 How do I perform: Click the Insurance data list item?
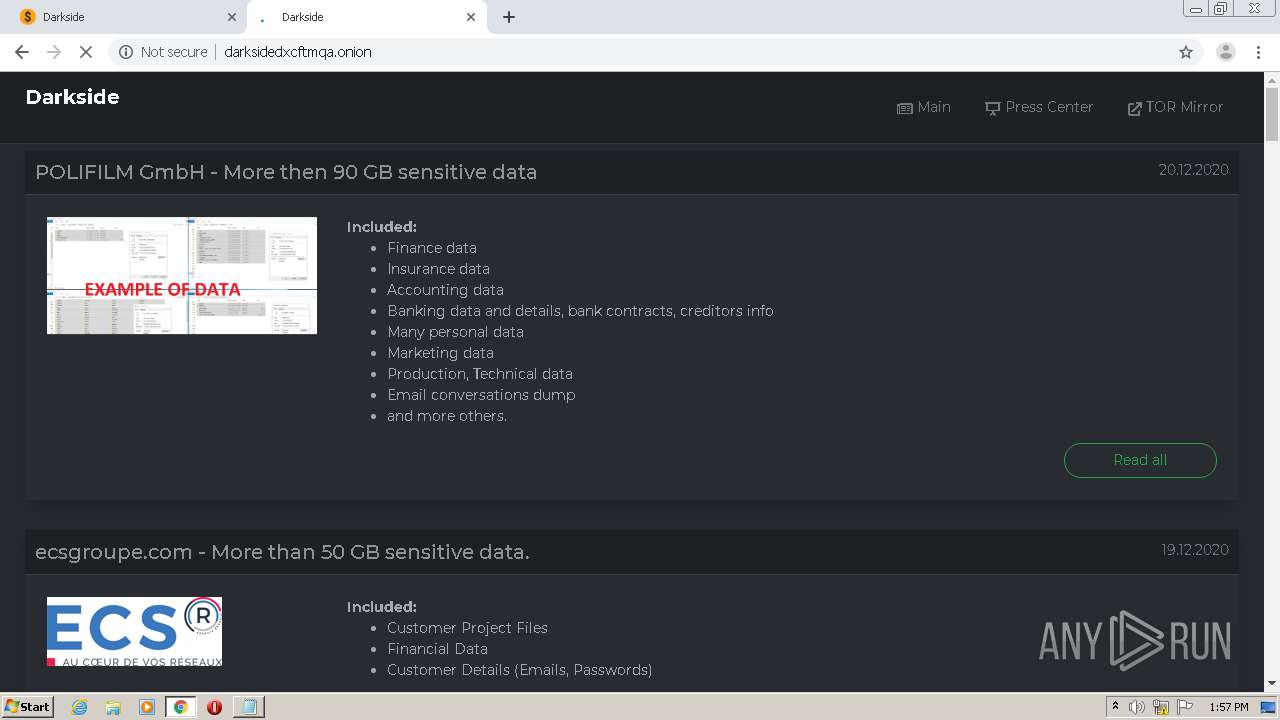[438, 269]
